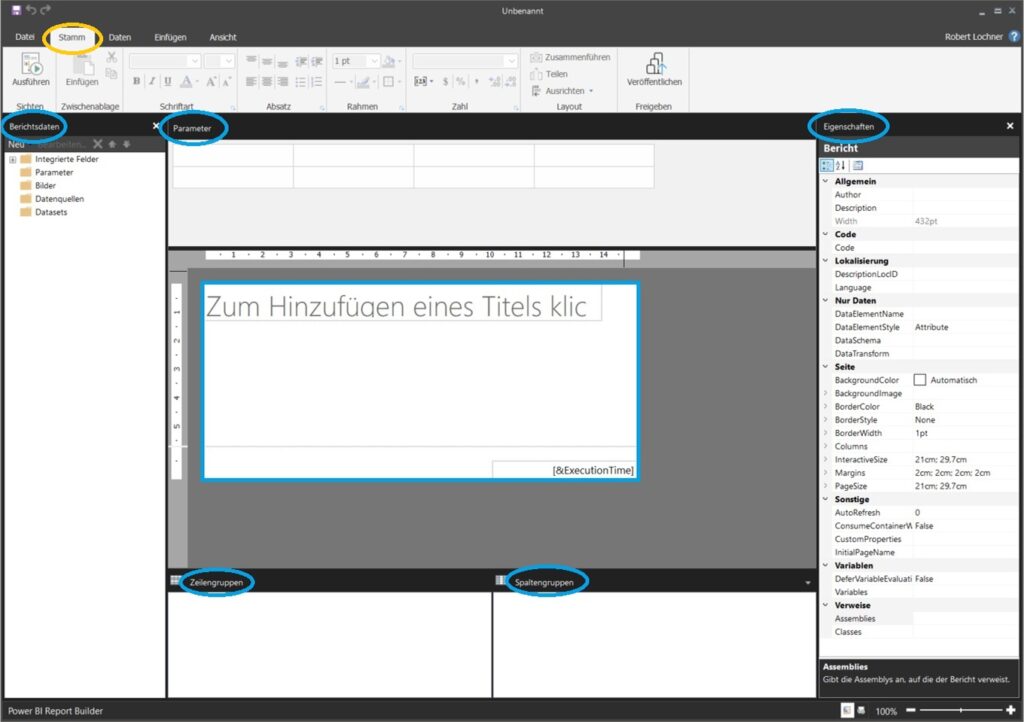Image resolution: width=1024 pixels, height=722 pixels.
Task: Open the Datei menu
Action: coord(25,37)
